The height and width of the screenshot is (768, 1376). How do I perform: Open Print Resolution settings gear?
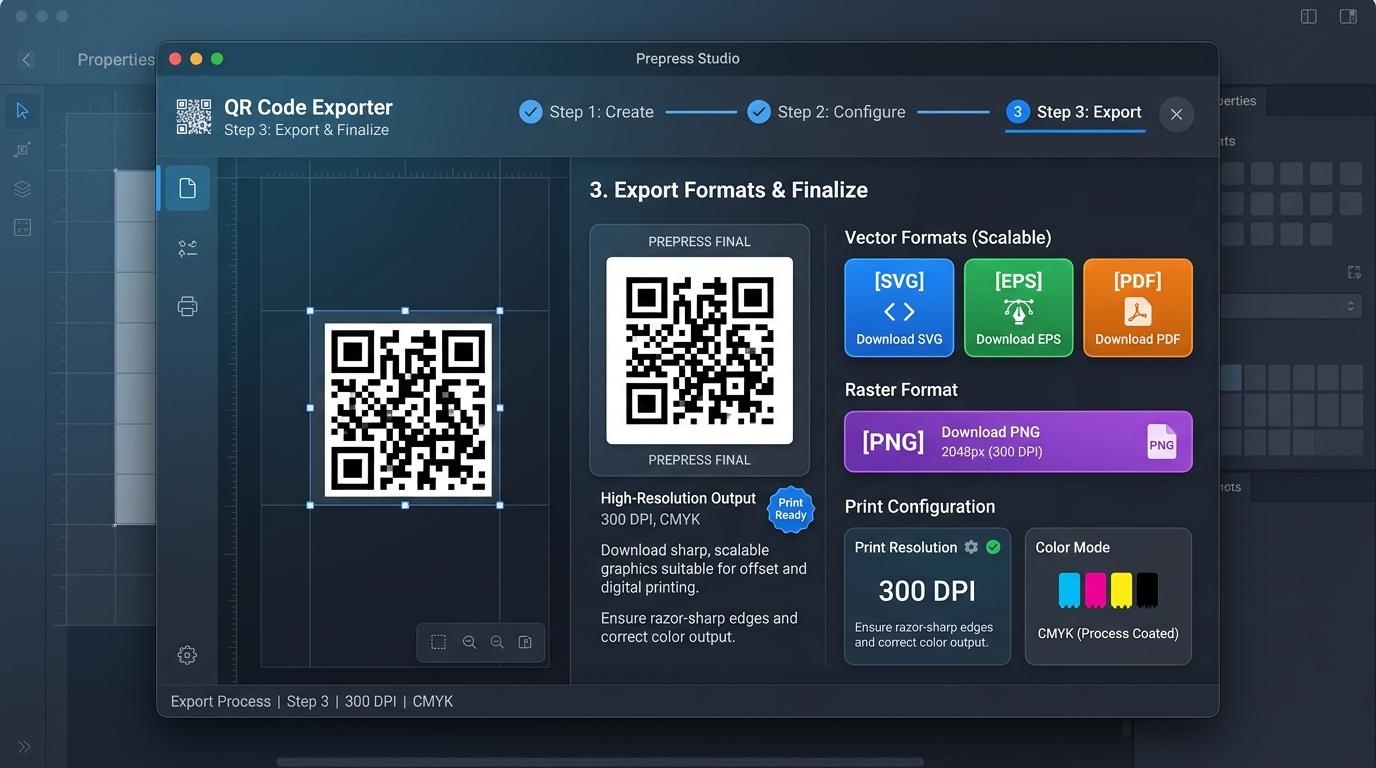click(x=971, y=547)
